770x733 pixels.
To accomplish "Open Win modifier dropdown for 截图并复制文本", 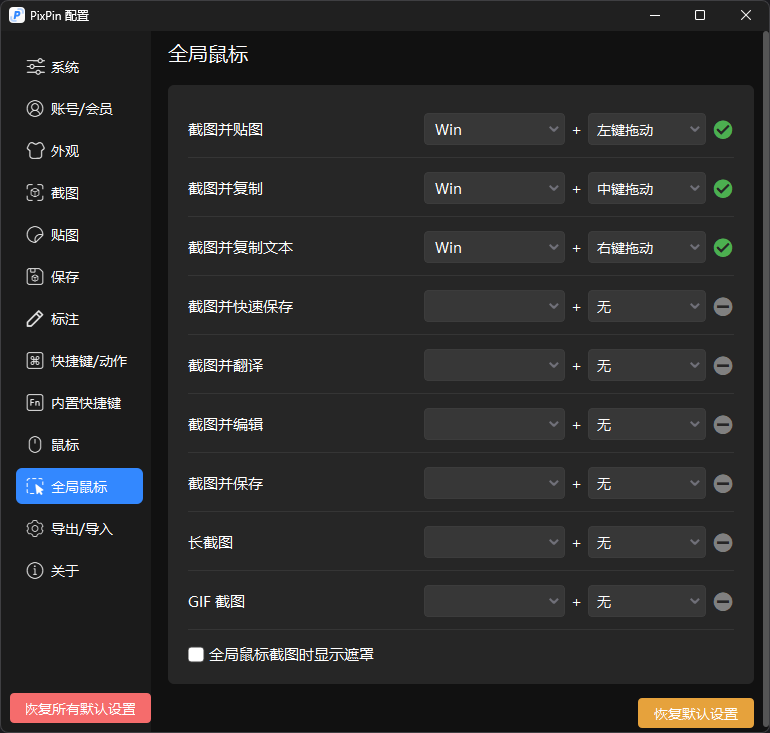I will click(494, 247).
